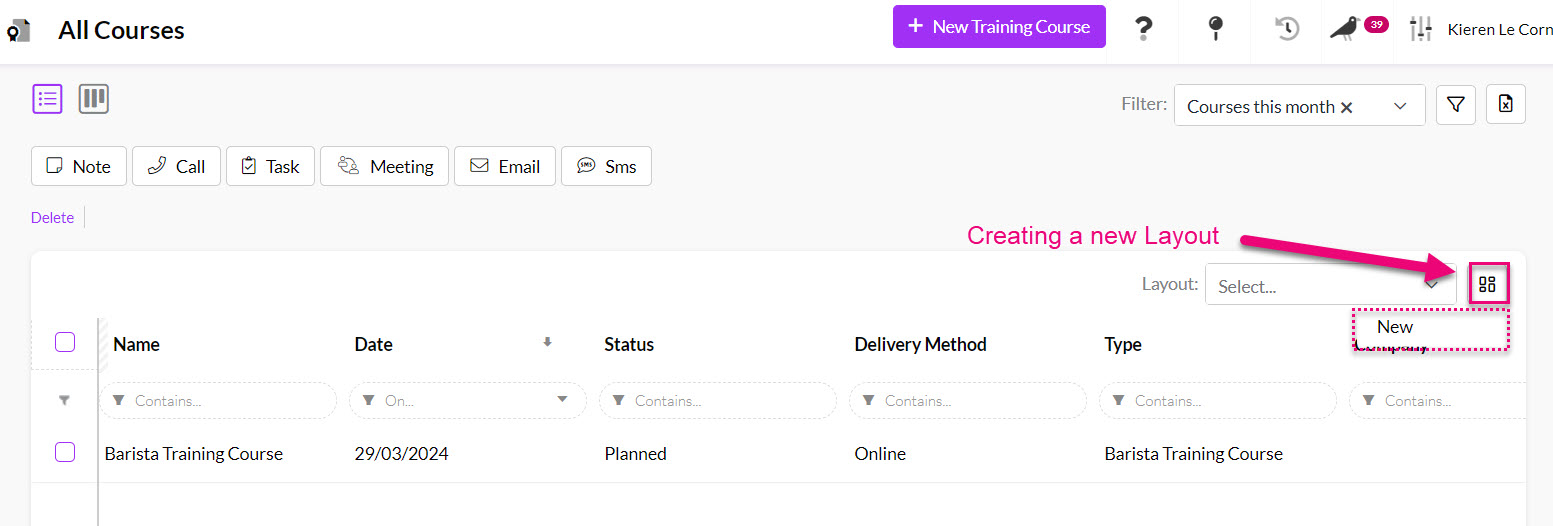1553x526 pixels.
Task: Click the filter row funnel icon at the left
Action: (64, 400)
